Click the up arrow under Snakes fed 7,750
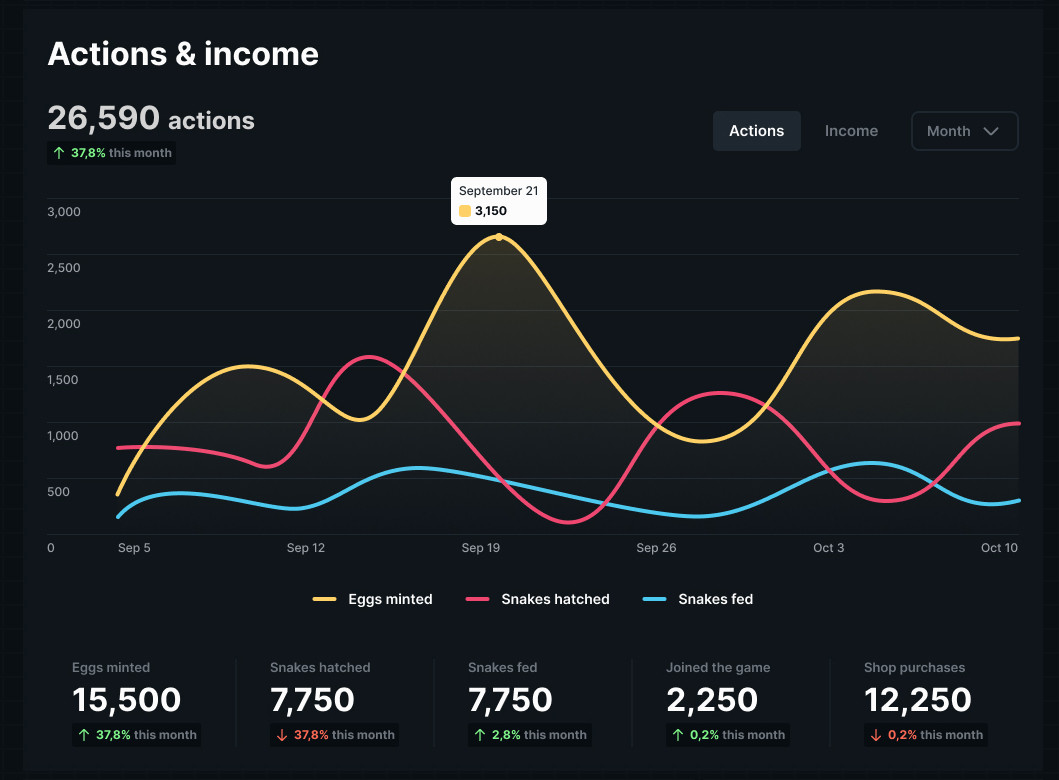 480,735
